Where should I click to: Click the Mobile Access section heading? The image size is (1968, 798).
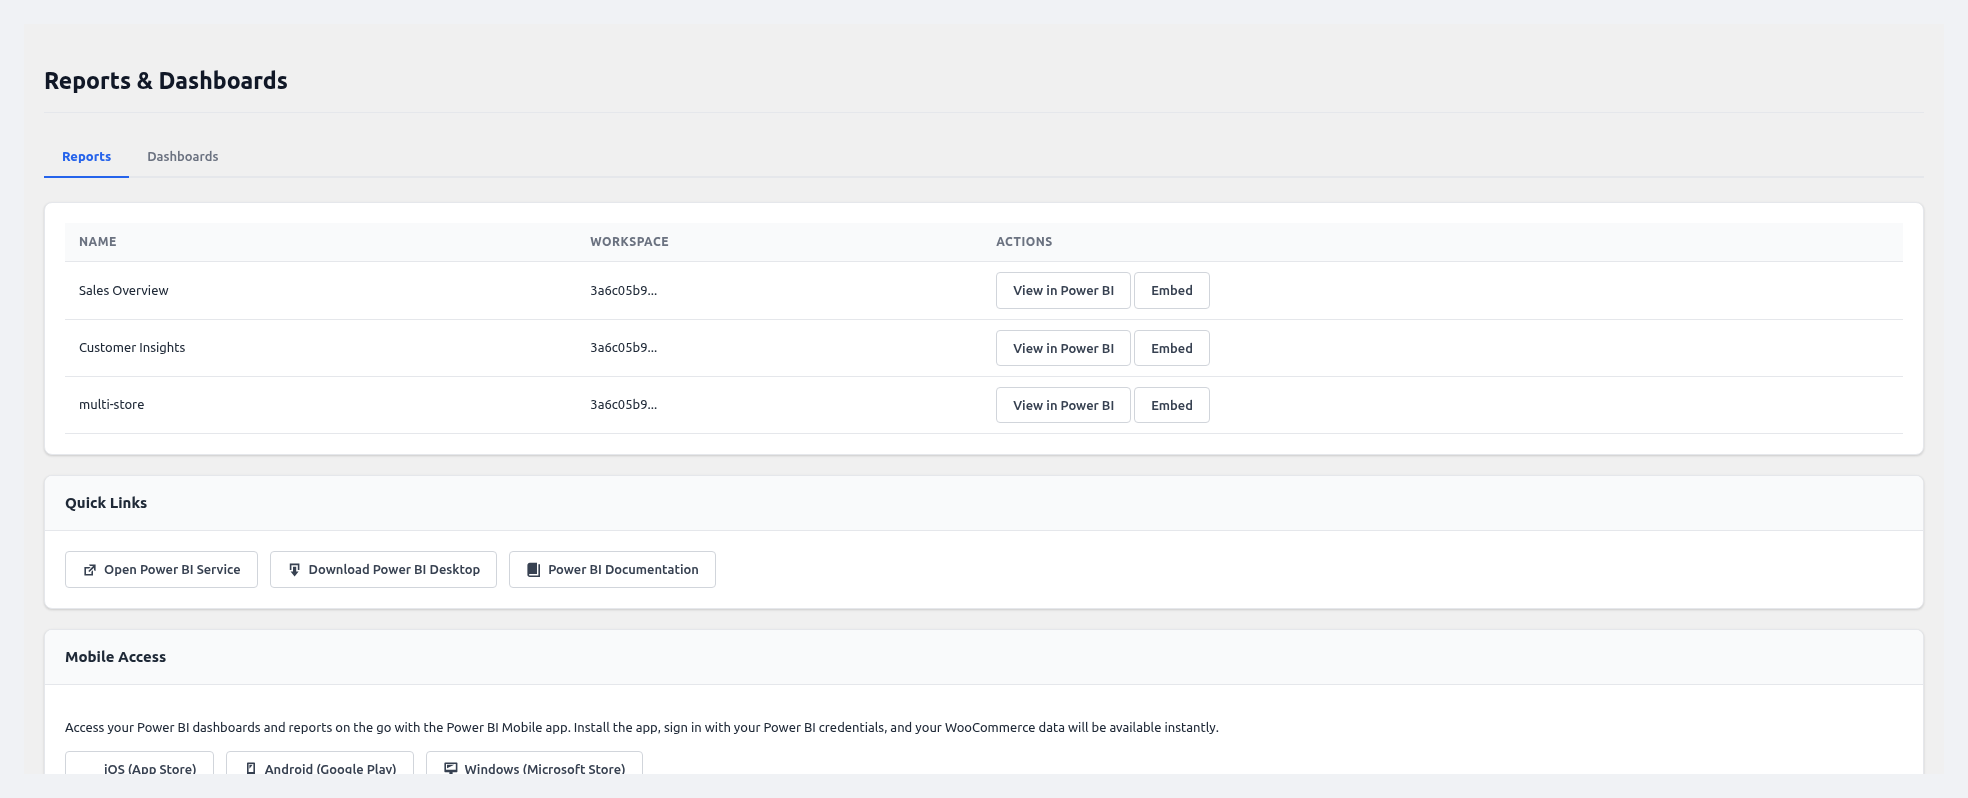[x=116, y=657]
